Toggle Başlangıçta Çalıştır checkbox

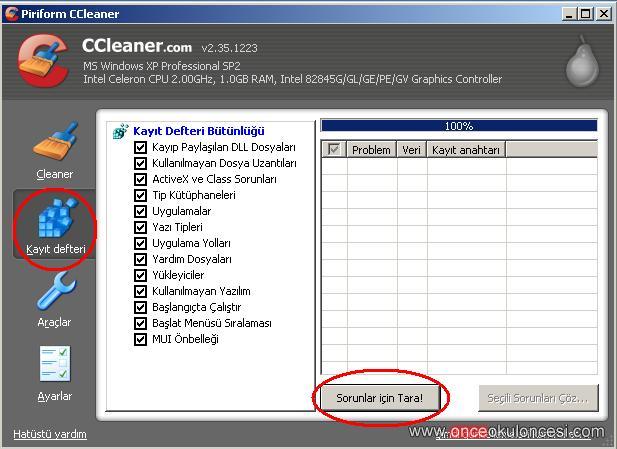(x=140, y=307)
